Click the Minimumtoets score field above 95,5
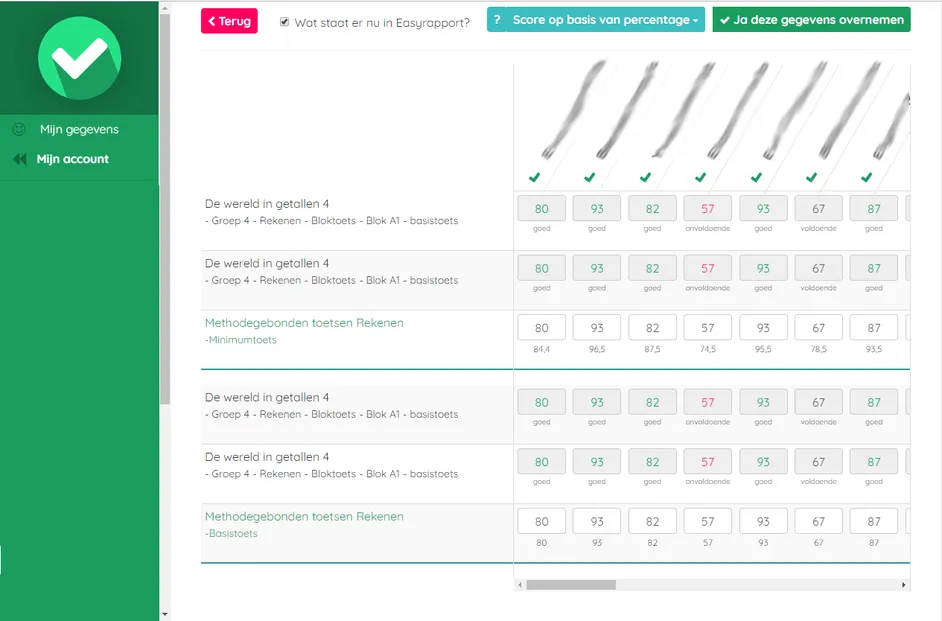This screenshot has height=621, width=942. click(763, 328)
